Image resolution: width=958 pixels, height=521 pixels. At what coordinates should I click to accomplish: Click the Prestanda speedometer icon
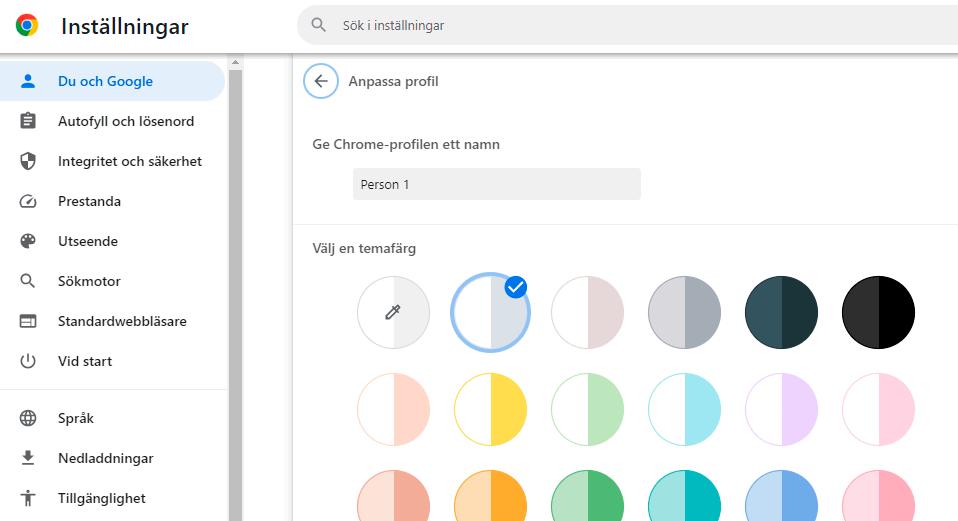(x=28, y=201)
